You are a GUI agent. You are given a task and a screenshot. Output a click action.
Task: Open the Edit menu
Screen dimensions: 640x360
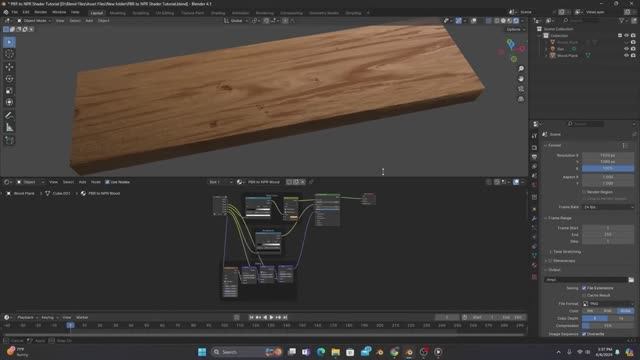point(26,12)
